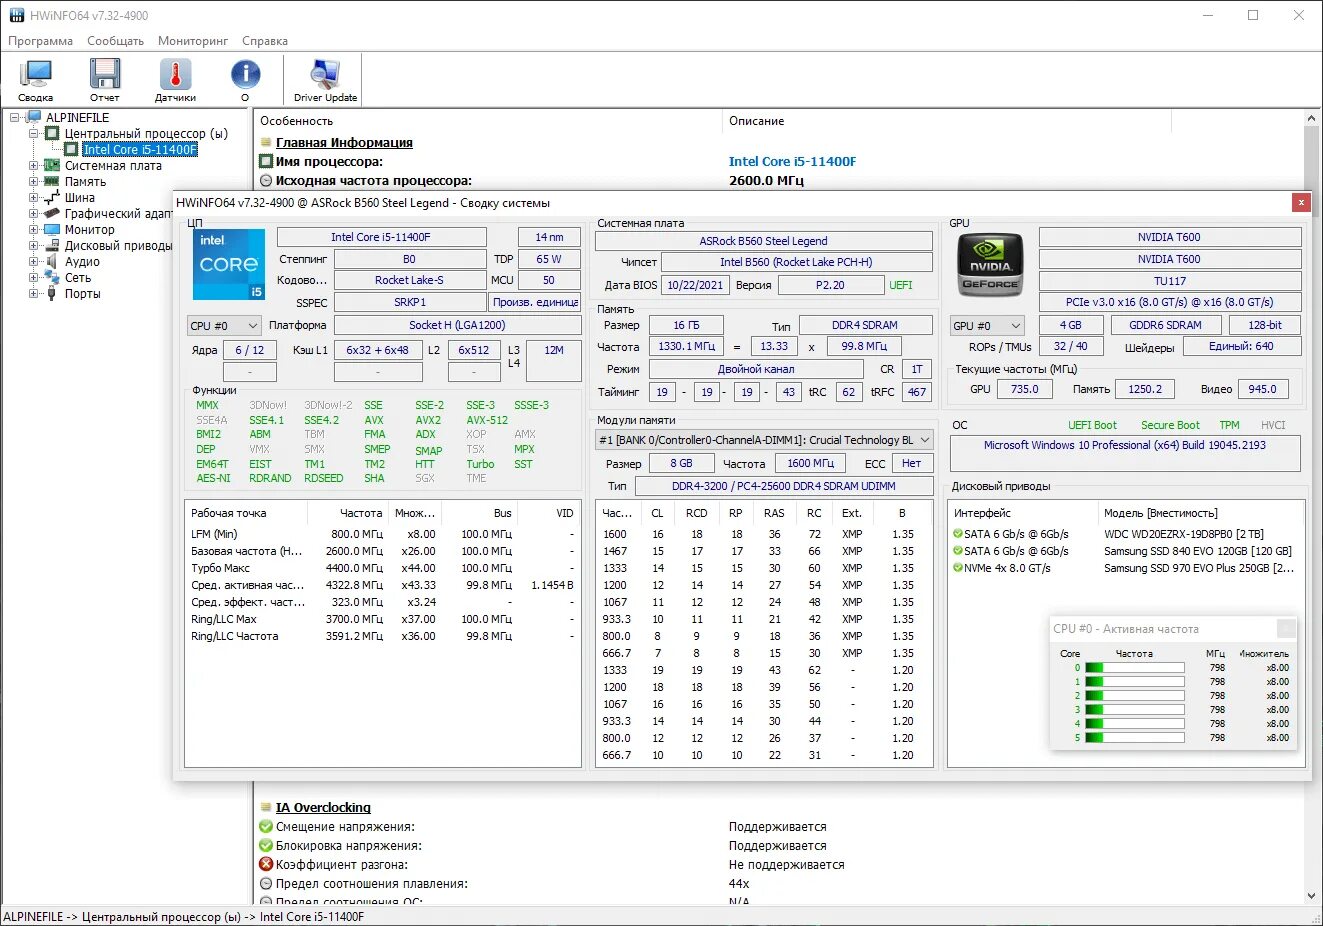The height and width of the screenshot is (926, 1323).
Task: Click the Intel Core i5-11400F processor name link
Action: coord(792,161)
